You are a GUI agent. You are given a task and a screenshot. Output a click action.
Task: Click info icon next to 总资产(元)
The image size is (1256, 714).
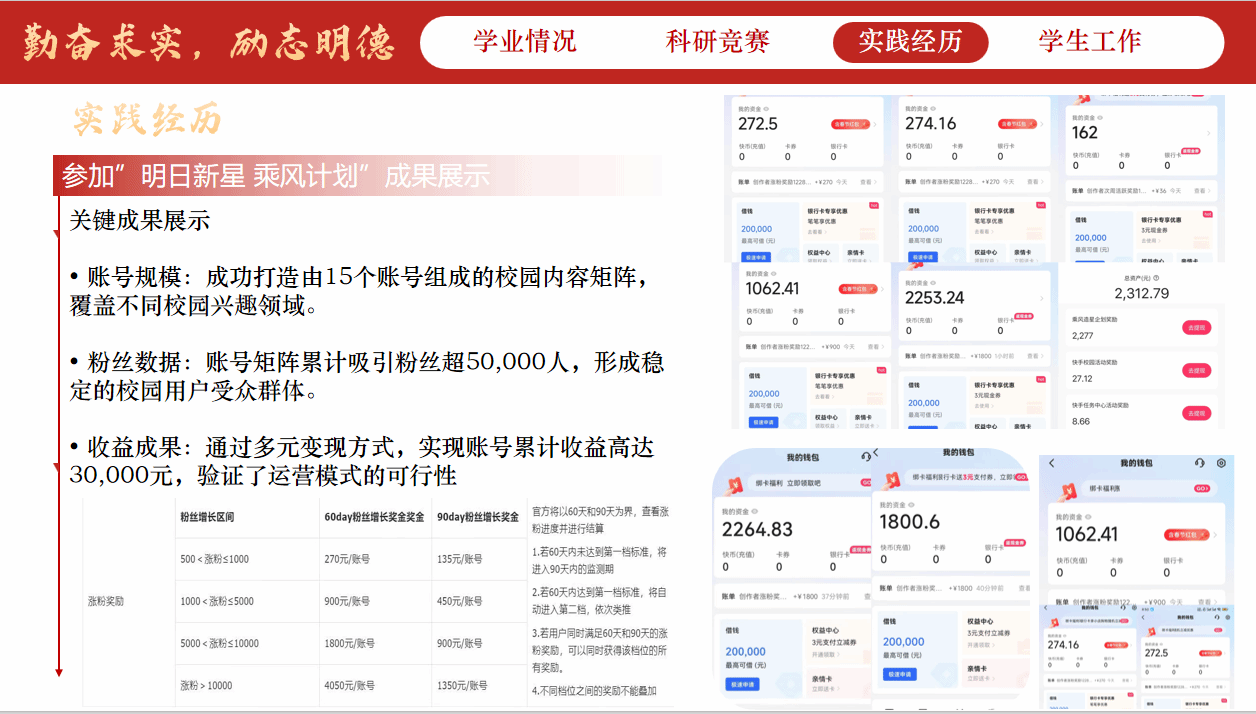pos(1156,278)
